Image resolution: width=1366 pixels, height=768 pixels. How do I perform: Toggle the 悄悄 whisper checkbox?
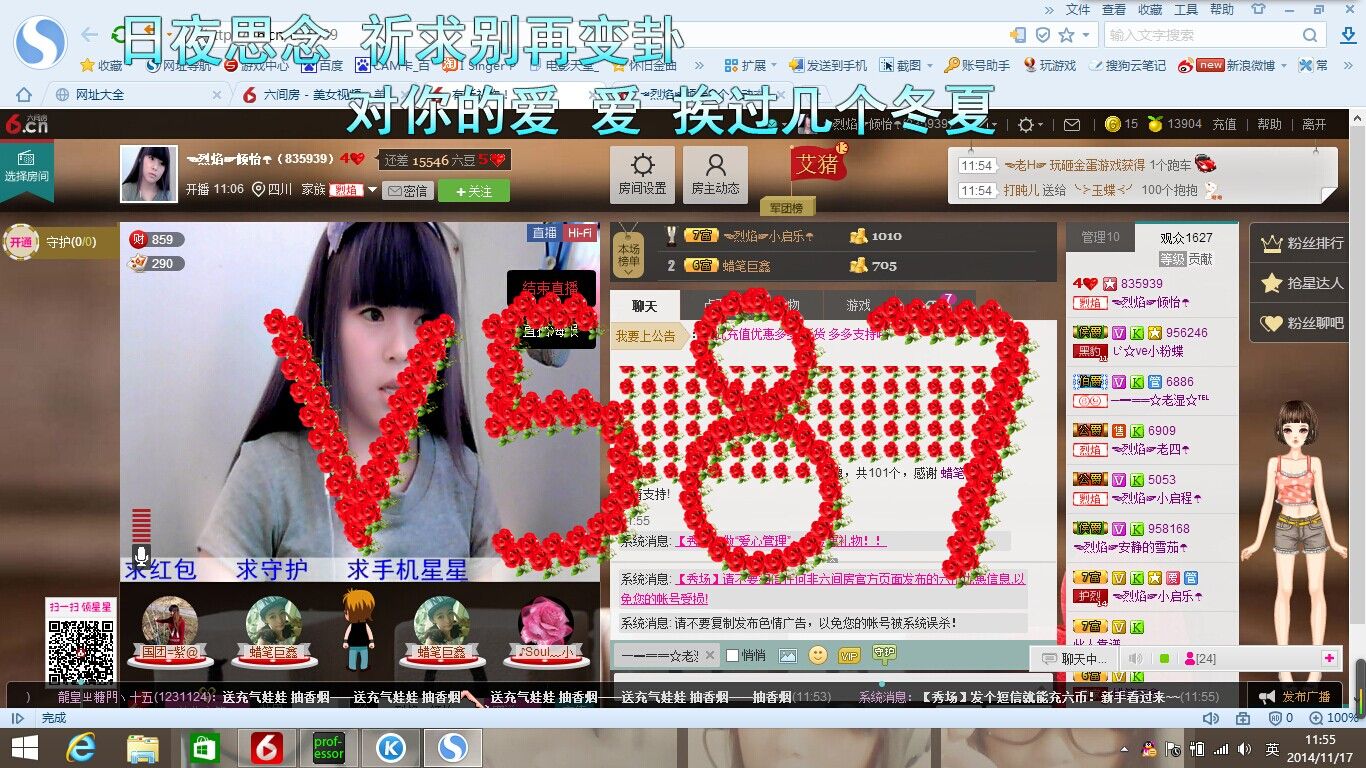coord(732,656)
